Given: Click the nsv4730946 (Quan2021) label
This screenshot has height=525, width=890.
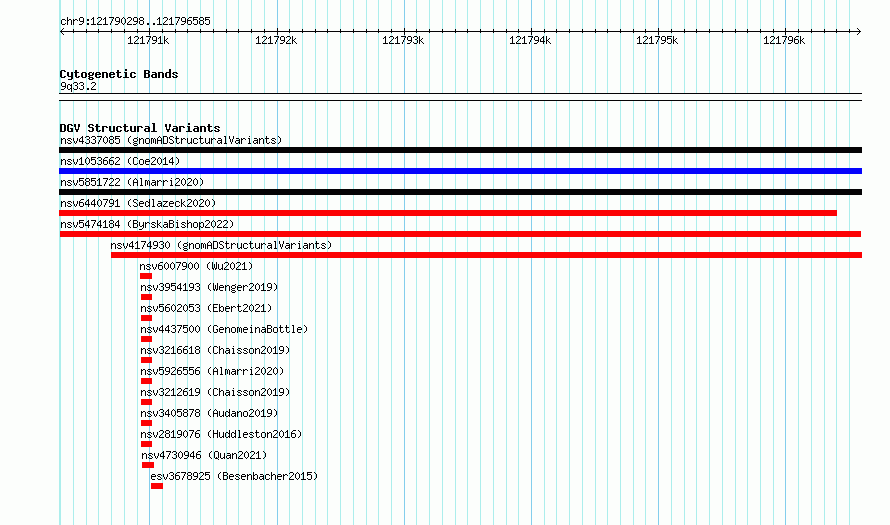Looking at the screenshot, I should pos(204,455).
